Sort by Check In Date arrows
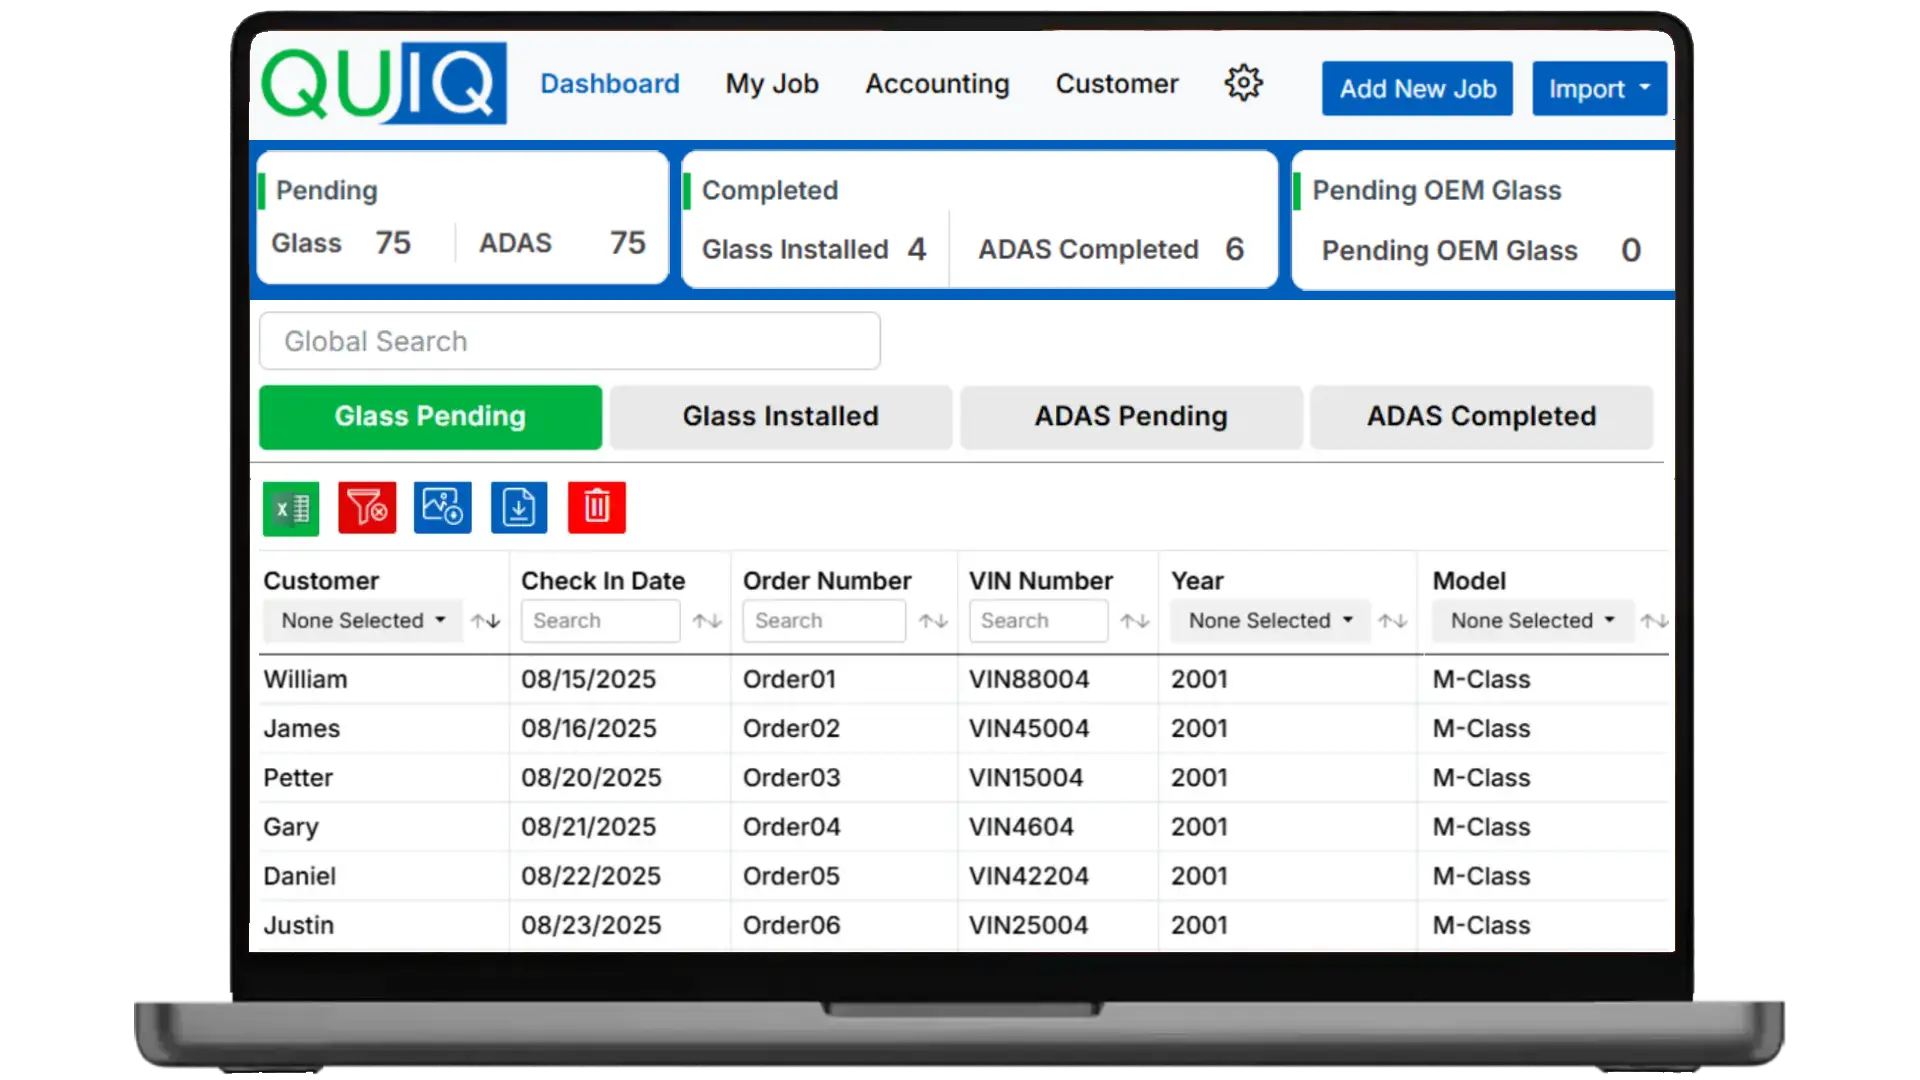This screenshot has height=1080, width=1920. [x=707, y=621]
